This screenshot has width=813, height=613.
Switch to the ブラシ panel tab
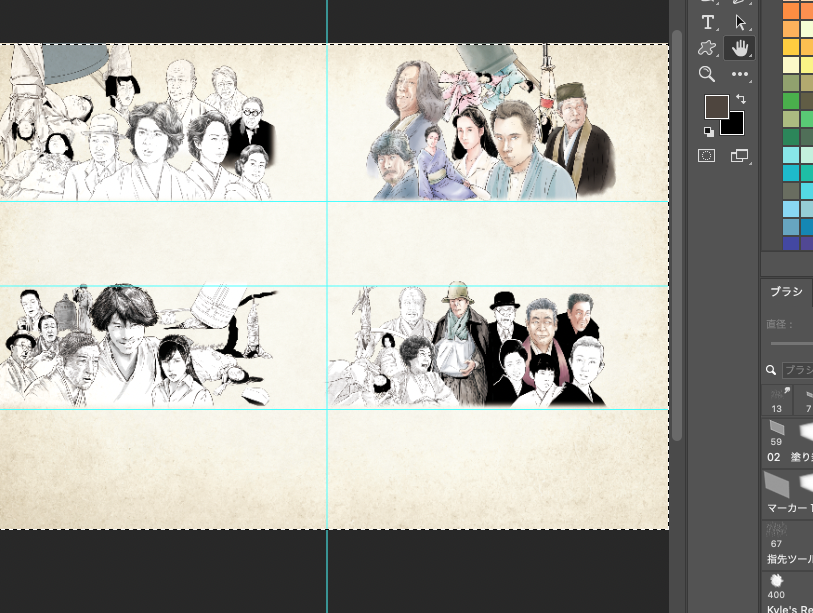tap(786, 291)
